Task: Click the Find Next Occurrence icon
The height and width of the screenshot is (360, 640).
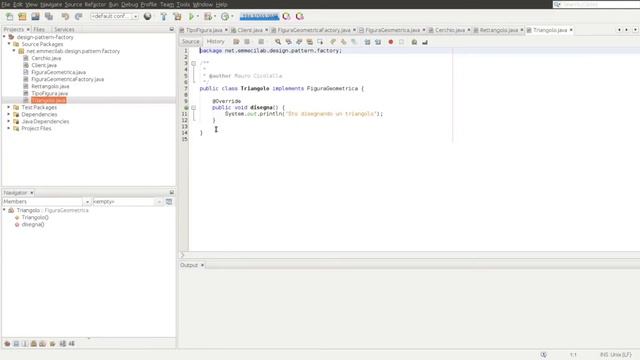Action: (299, 42)
